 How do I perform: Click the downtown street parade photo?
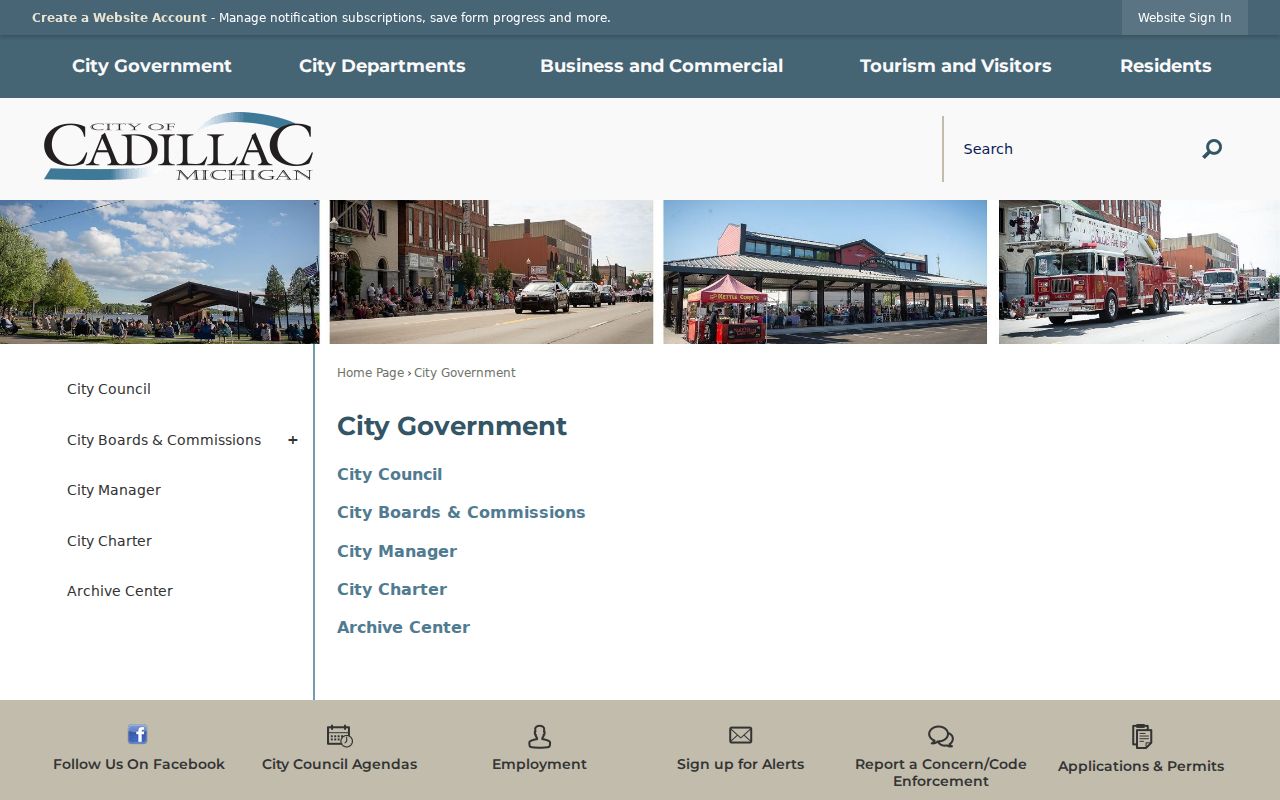tap(491, 272)
